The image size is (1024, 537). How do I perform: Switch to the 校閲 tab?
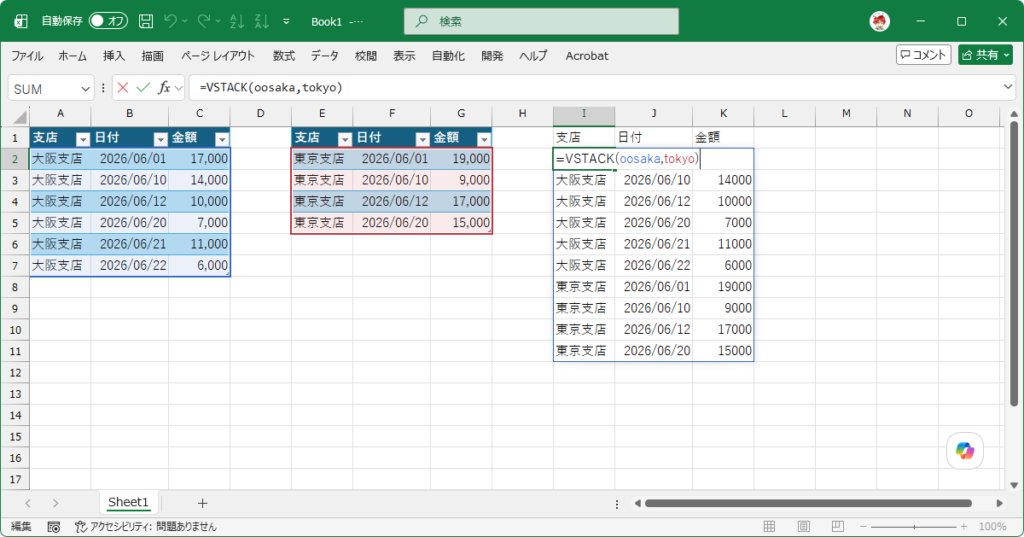coord(366,56)
